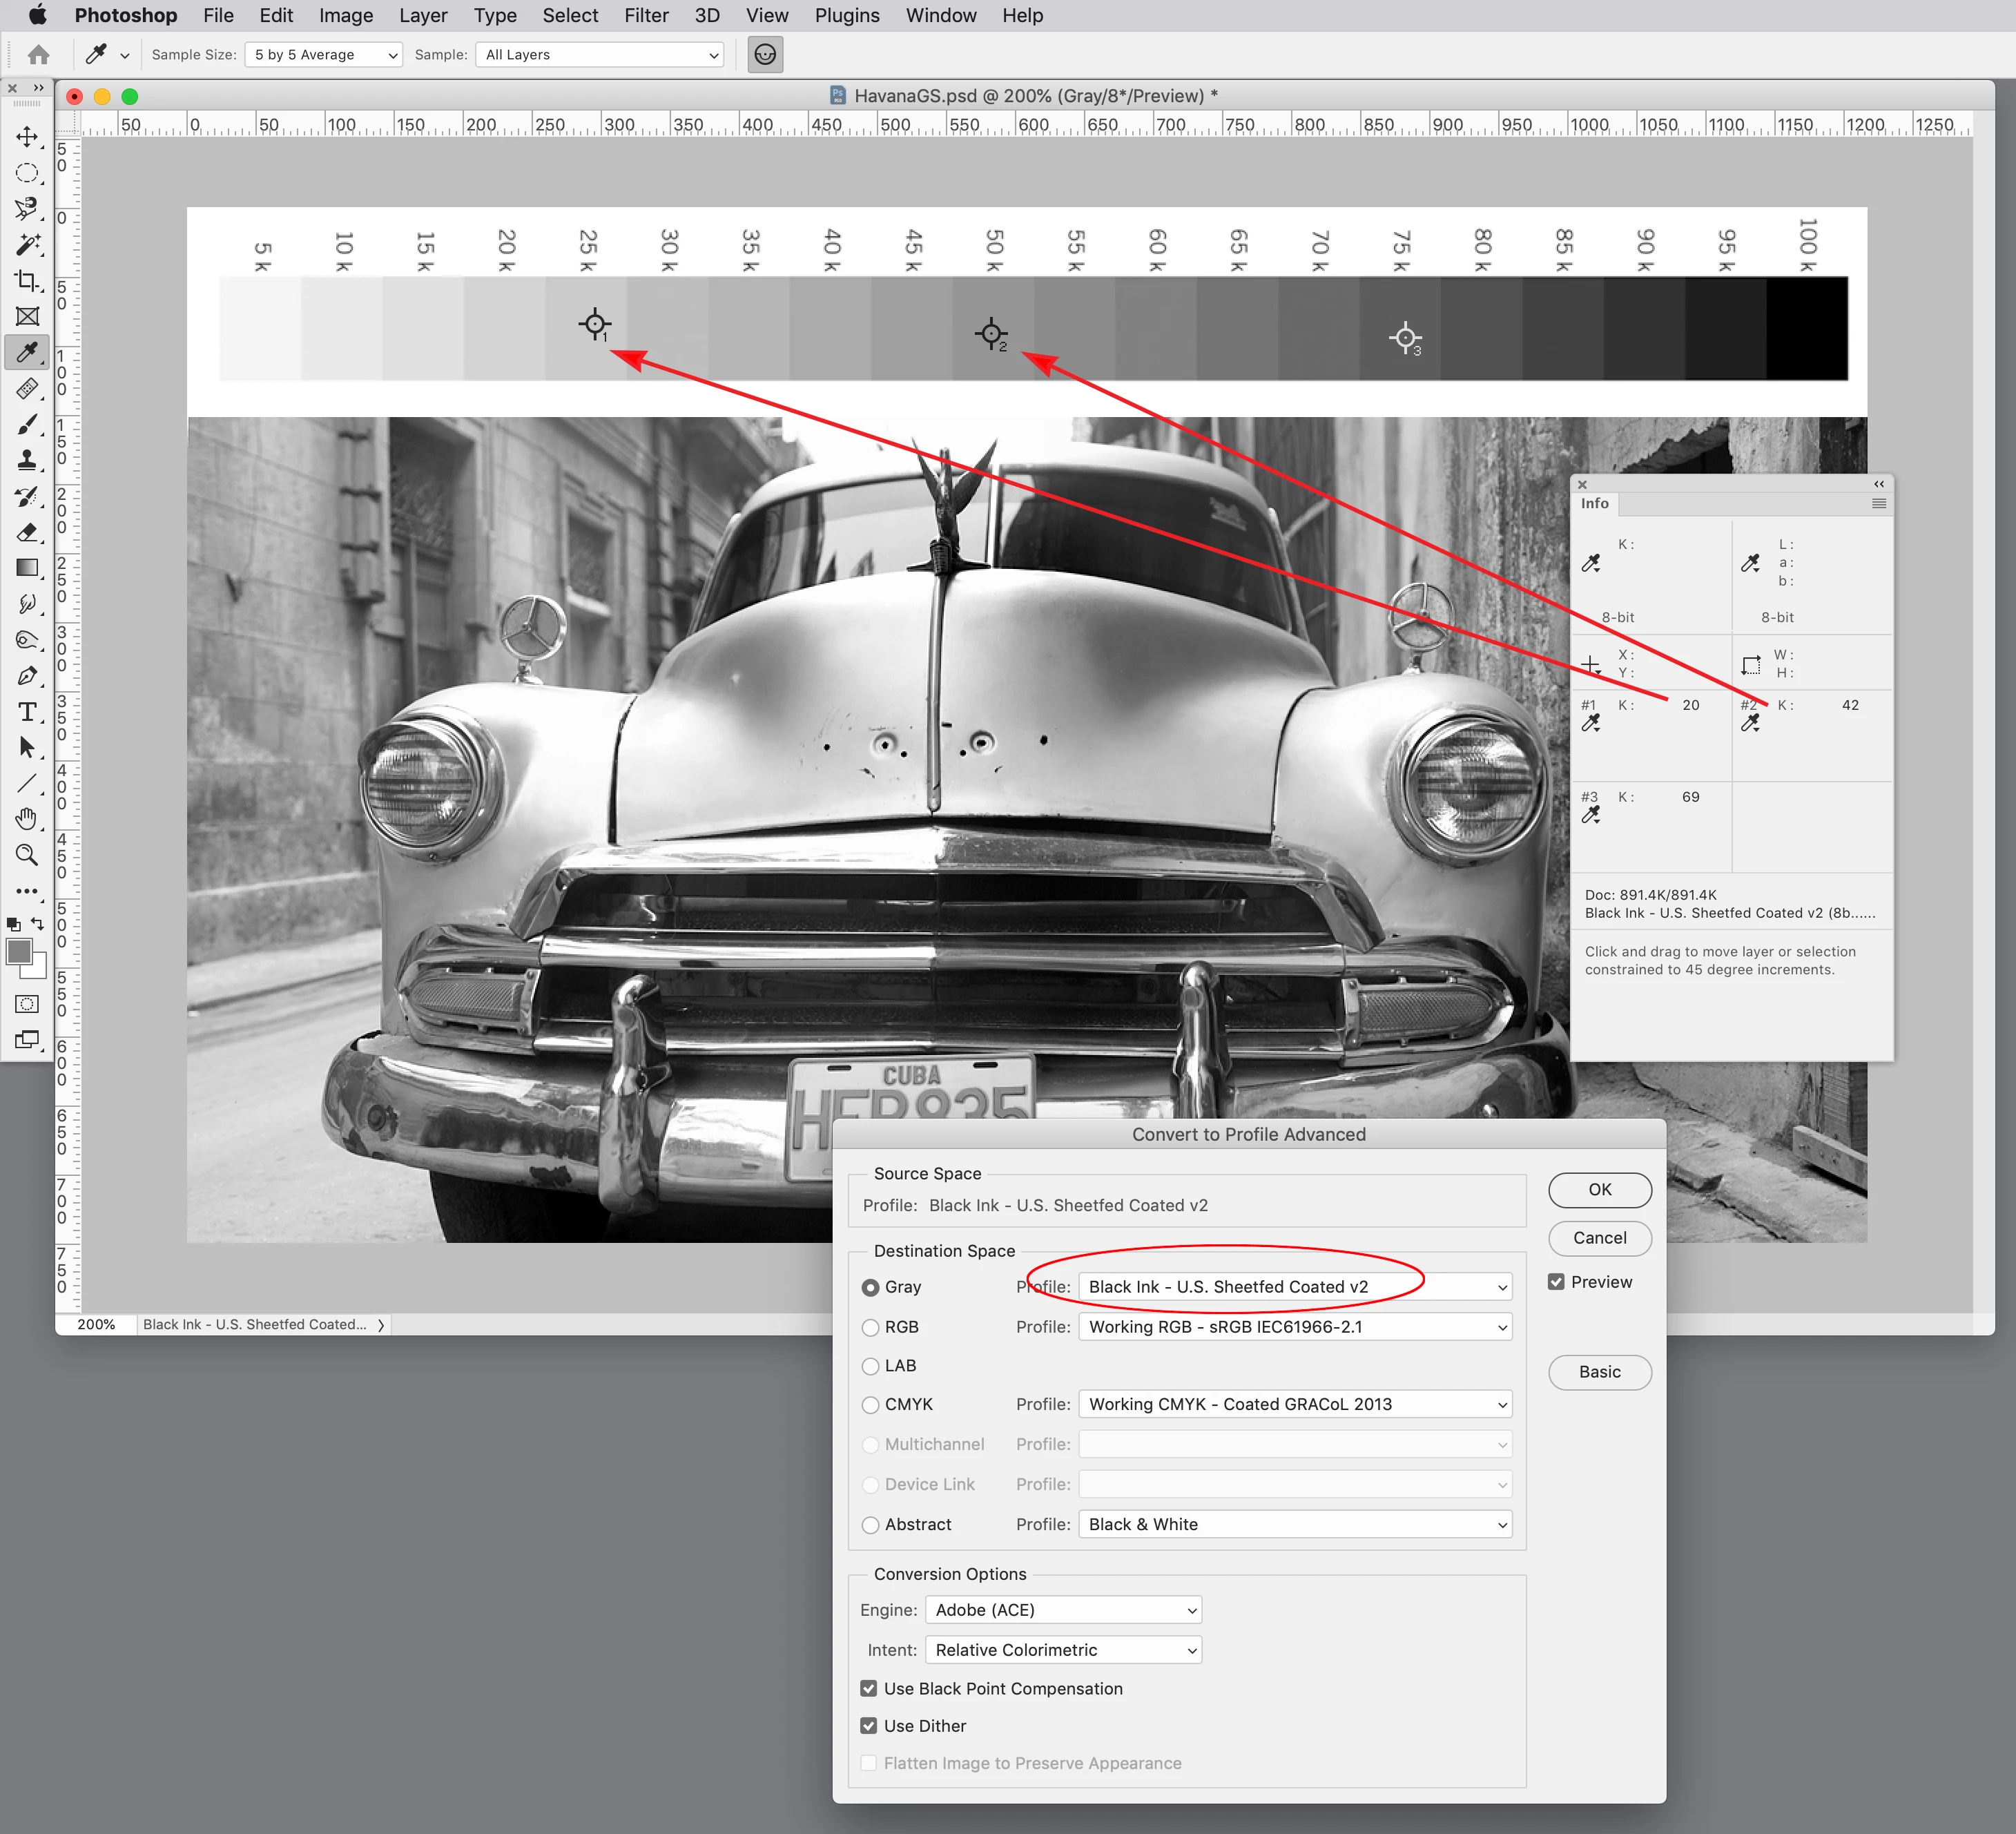Open the Image menu
The width and height of the screenshot is (2016, 1834).
(345, 16)
